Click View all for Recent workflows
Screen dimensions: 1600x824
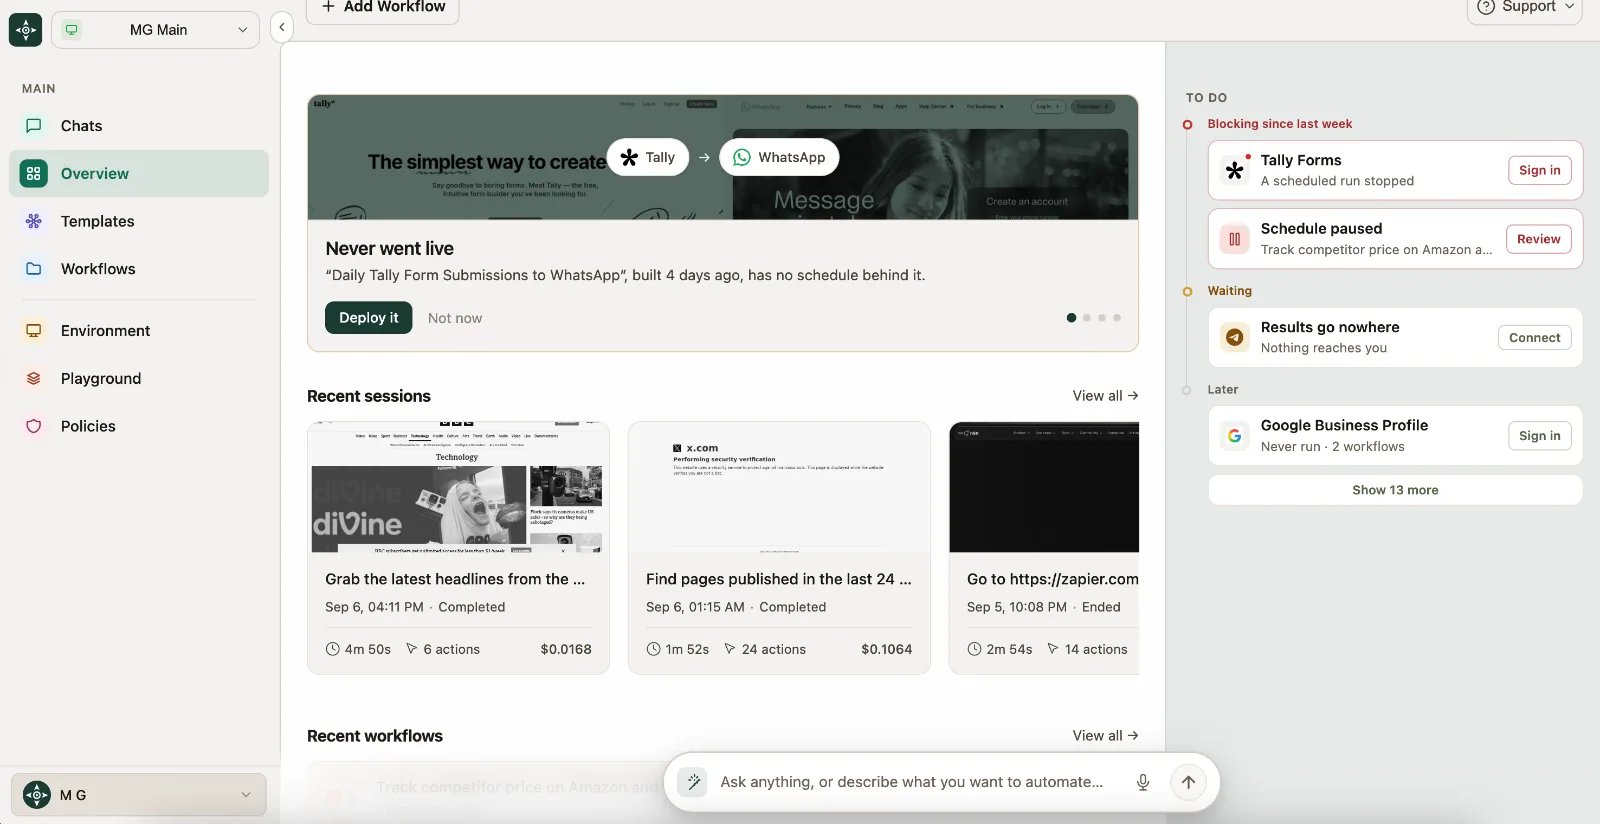tap(1105, 736)
